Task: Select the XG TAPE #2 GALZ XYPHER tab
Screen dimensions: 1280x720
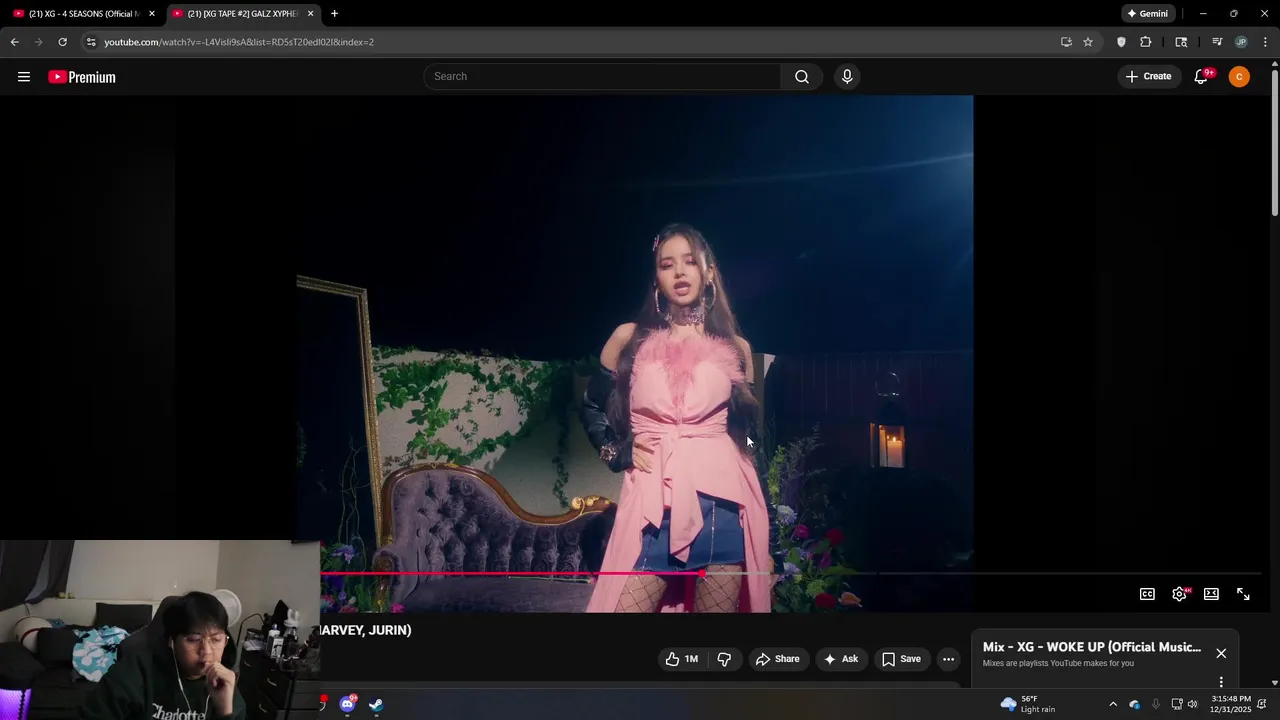Action: point(242,14)
